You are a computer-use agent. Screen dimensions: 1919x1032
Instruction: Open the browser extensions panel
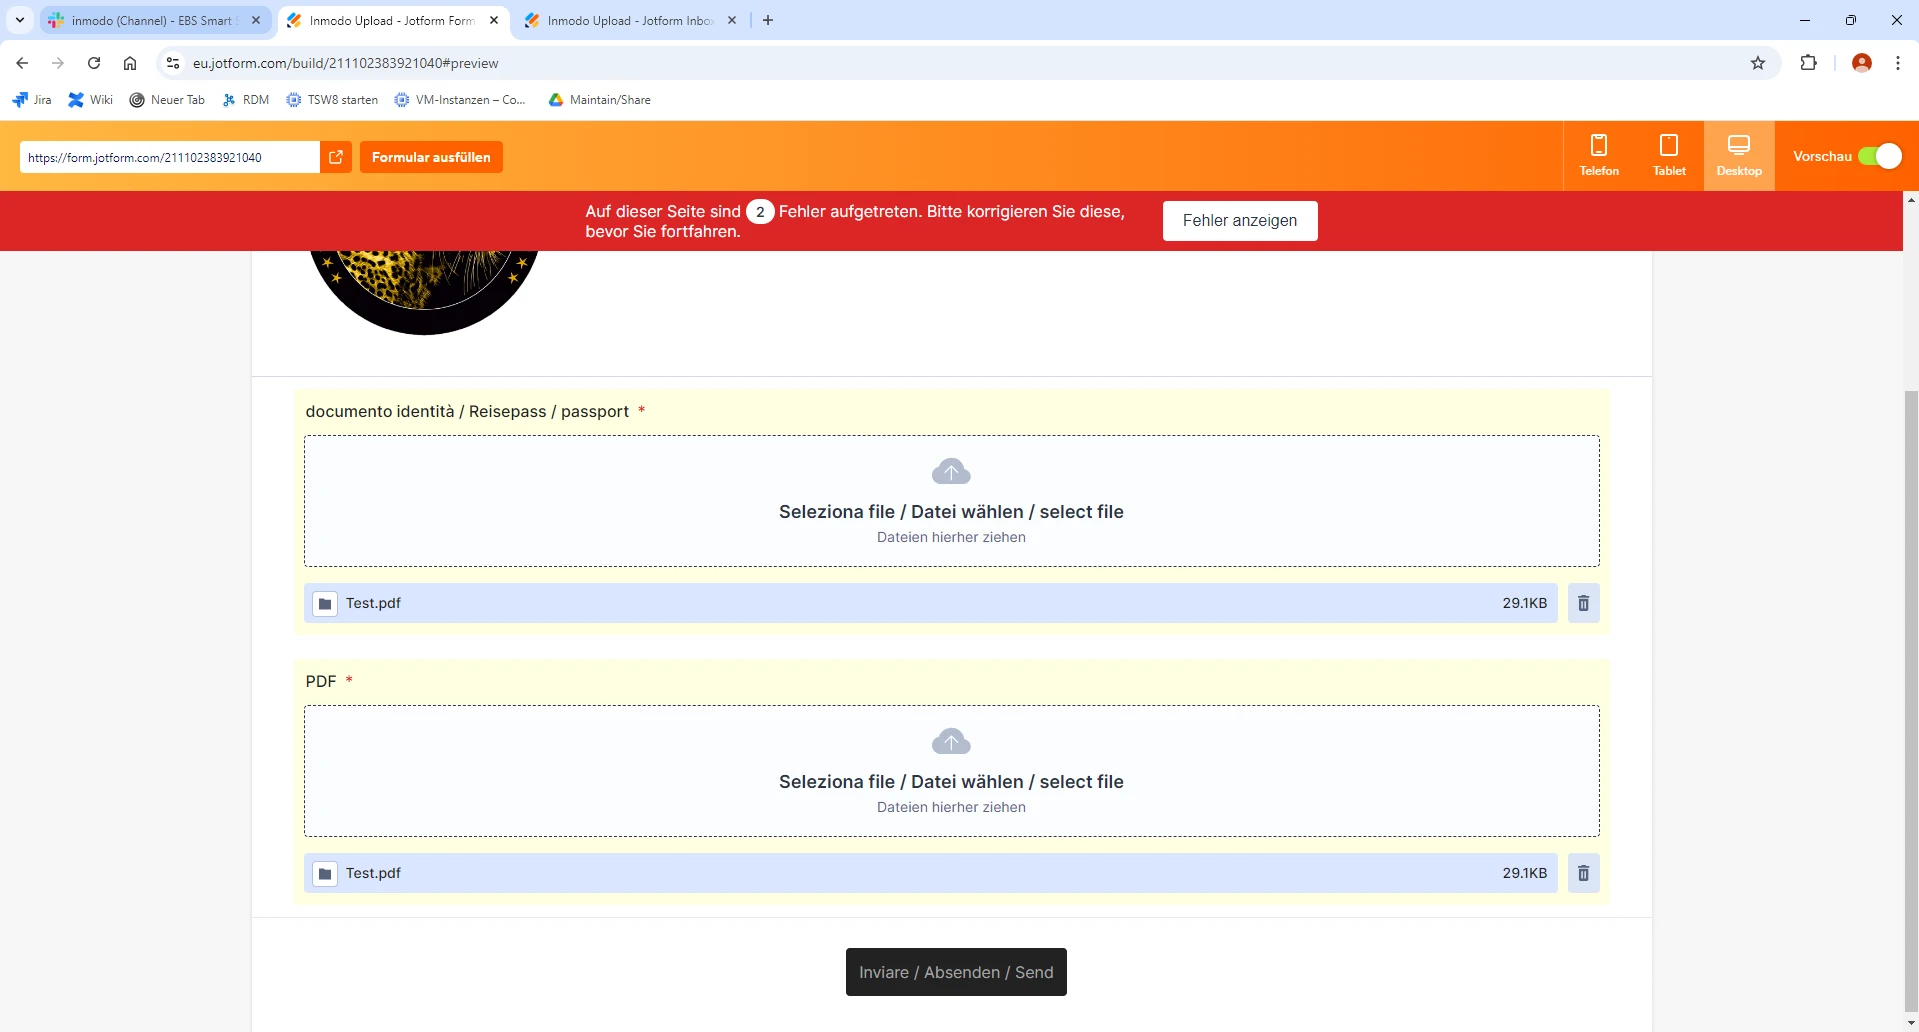point(1809,63)
